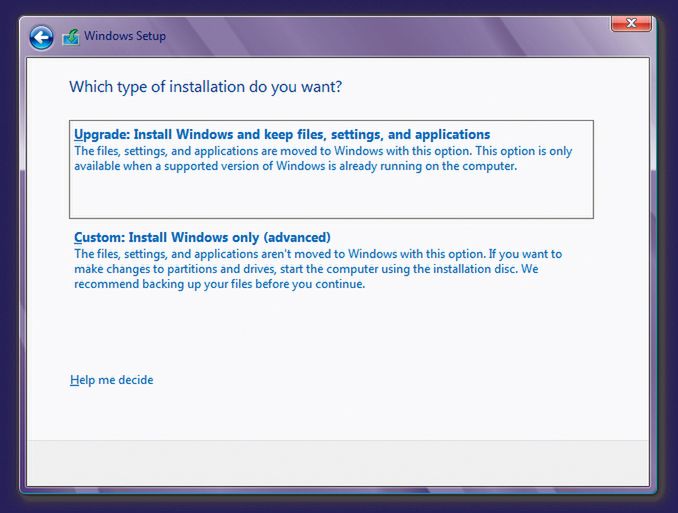
Task: Go back using the blue arrow button
Action: (42, 37)
